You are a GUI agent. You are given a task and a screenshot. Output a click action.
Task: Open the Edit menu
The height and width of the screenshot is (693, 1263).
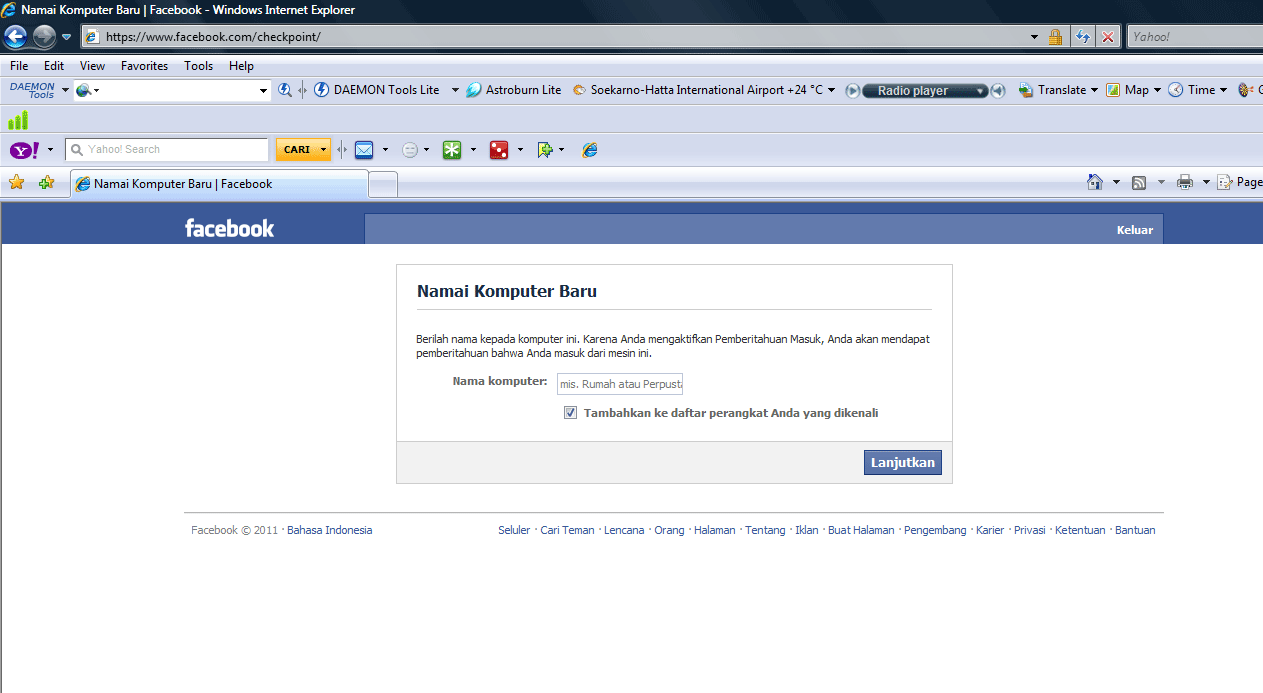click(54, 66)
